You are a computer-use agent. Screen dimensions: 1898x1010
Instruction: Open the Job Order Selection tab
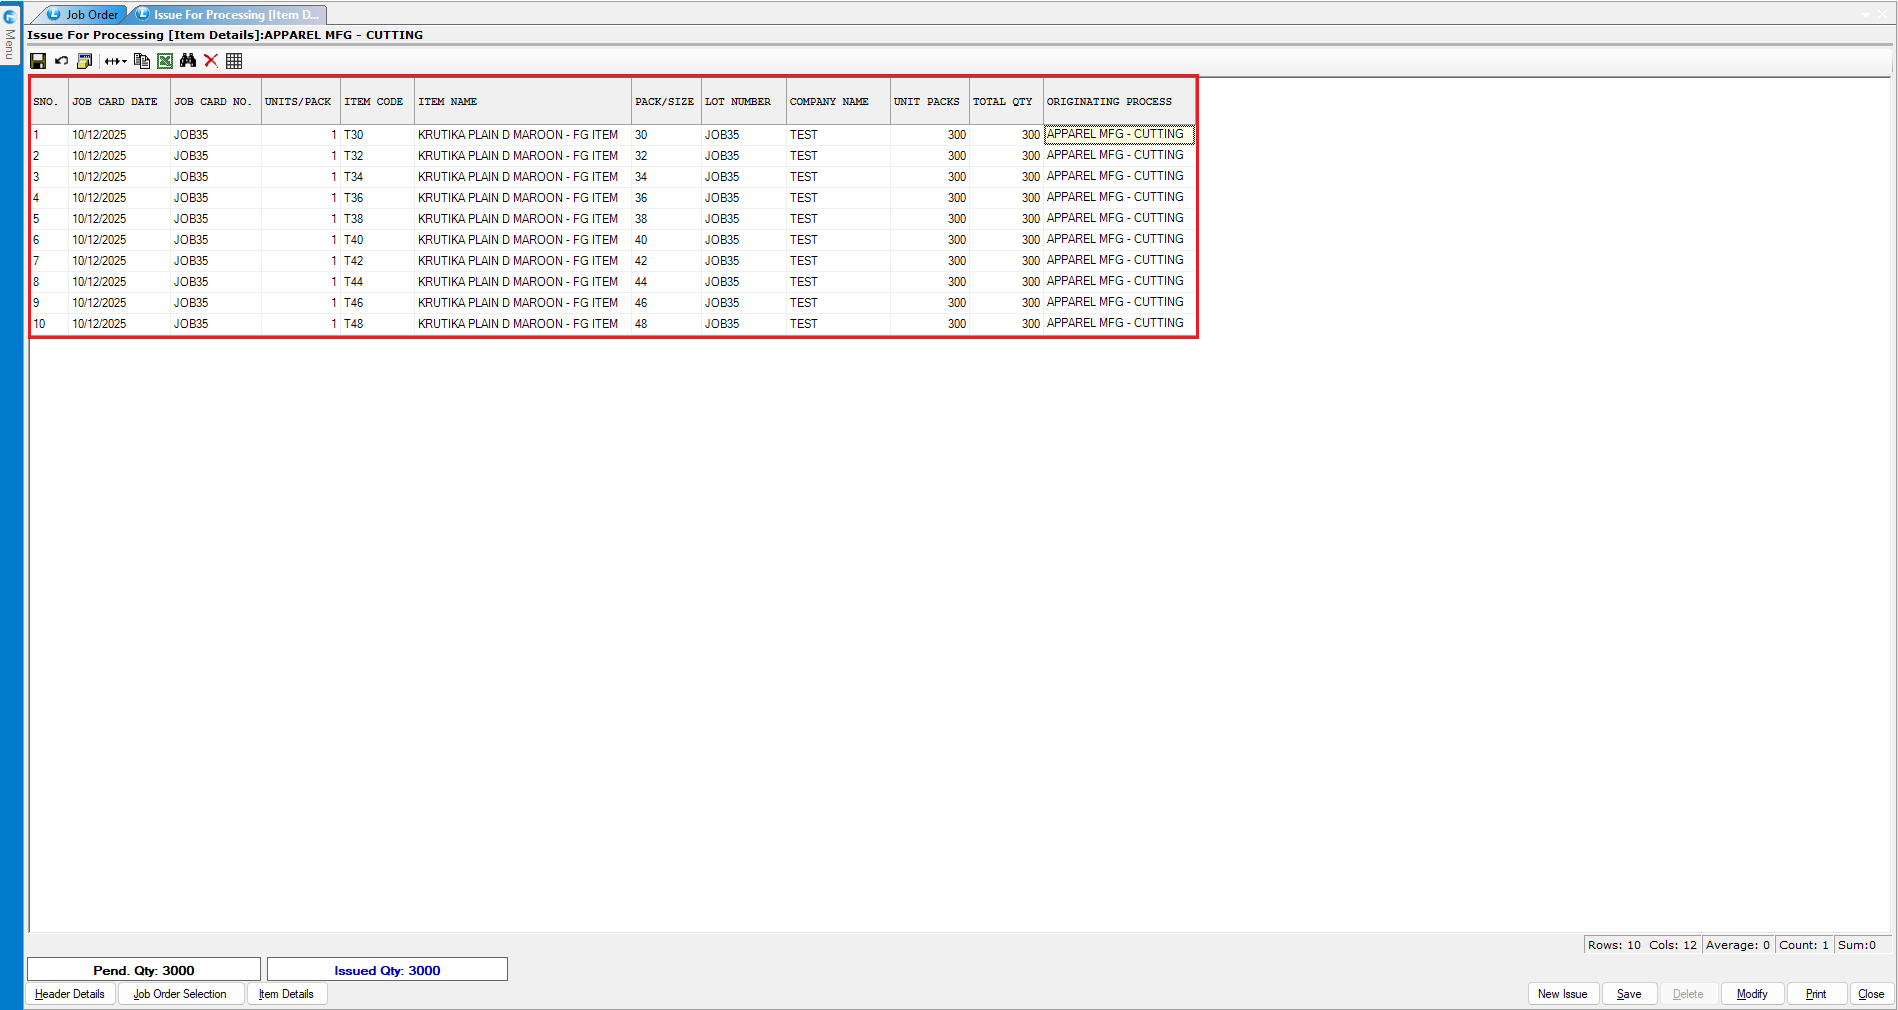[x=180, y=994]
